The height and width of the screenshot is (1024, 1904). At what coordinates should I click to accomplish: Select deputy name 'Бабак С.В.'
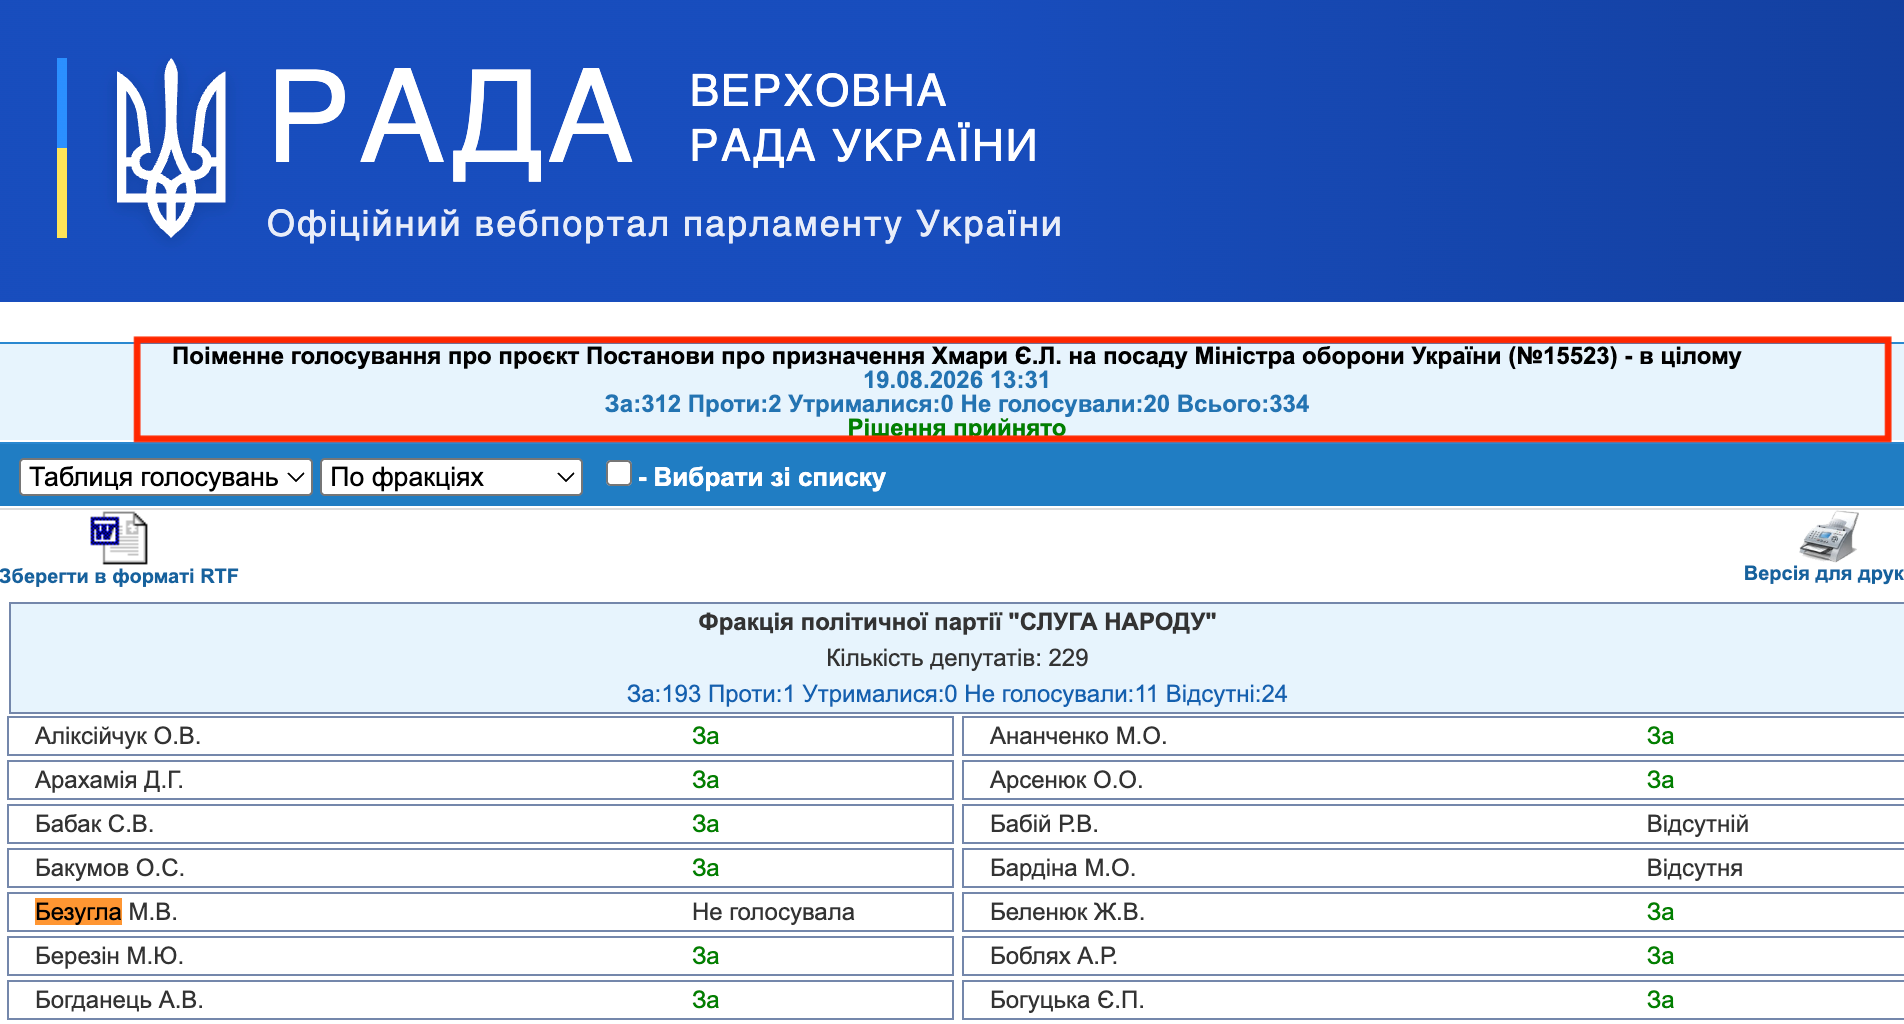pyautogui.click(x=94, y=824)
